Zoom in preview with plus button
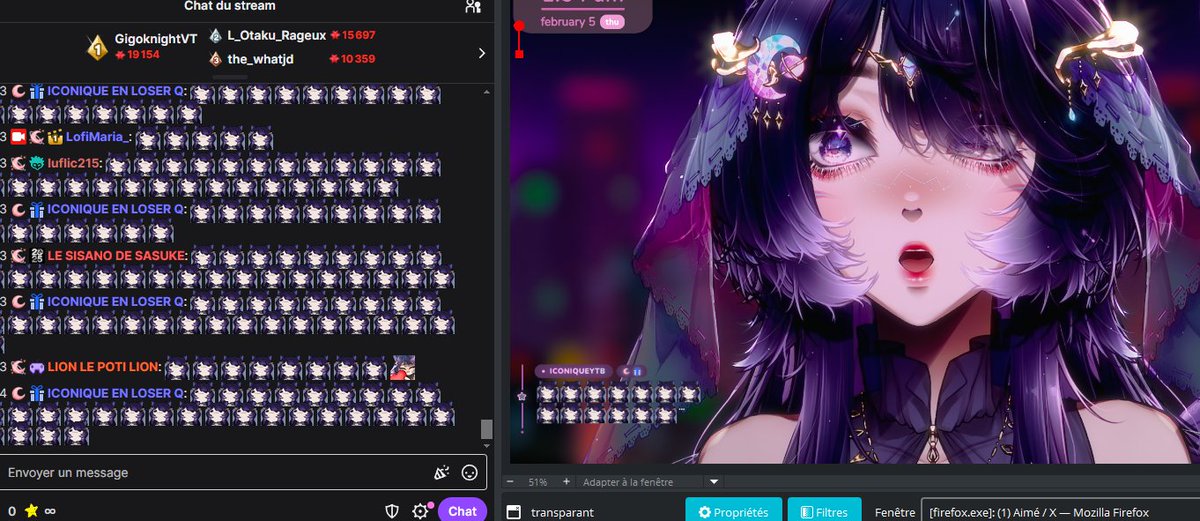The height and width of the screenshot is (521, 1200). pos(566,481)
